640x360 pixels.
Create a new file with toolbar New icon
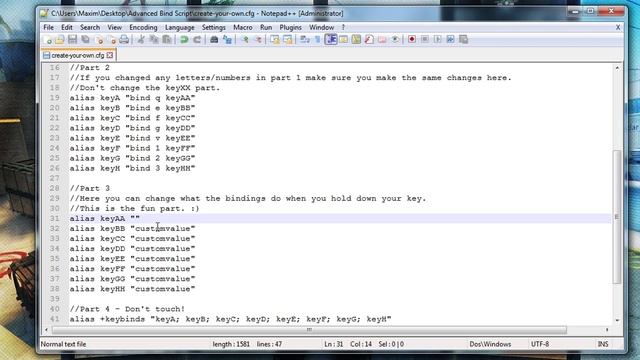pyautogui.click(x=47, y=40)
